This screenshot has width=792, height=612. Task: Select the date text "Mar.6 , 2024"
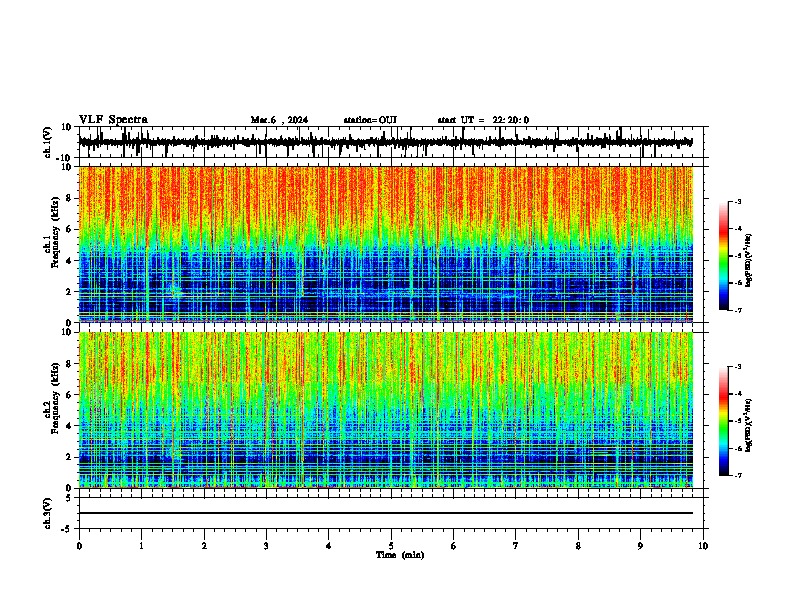point(279,120)
